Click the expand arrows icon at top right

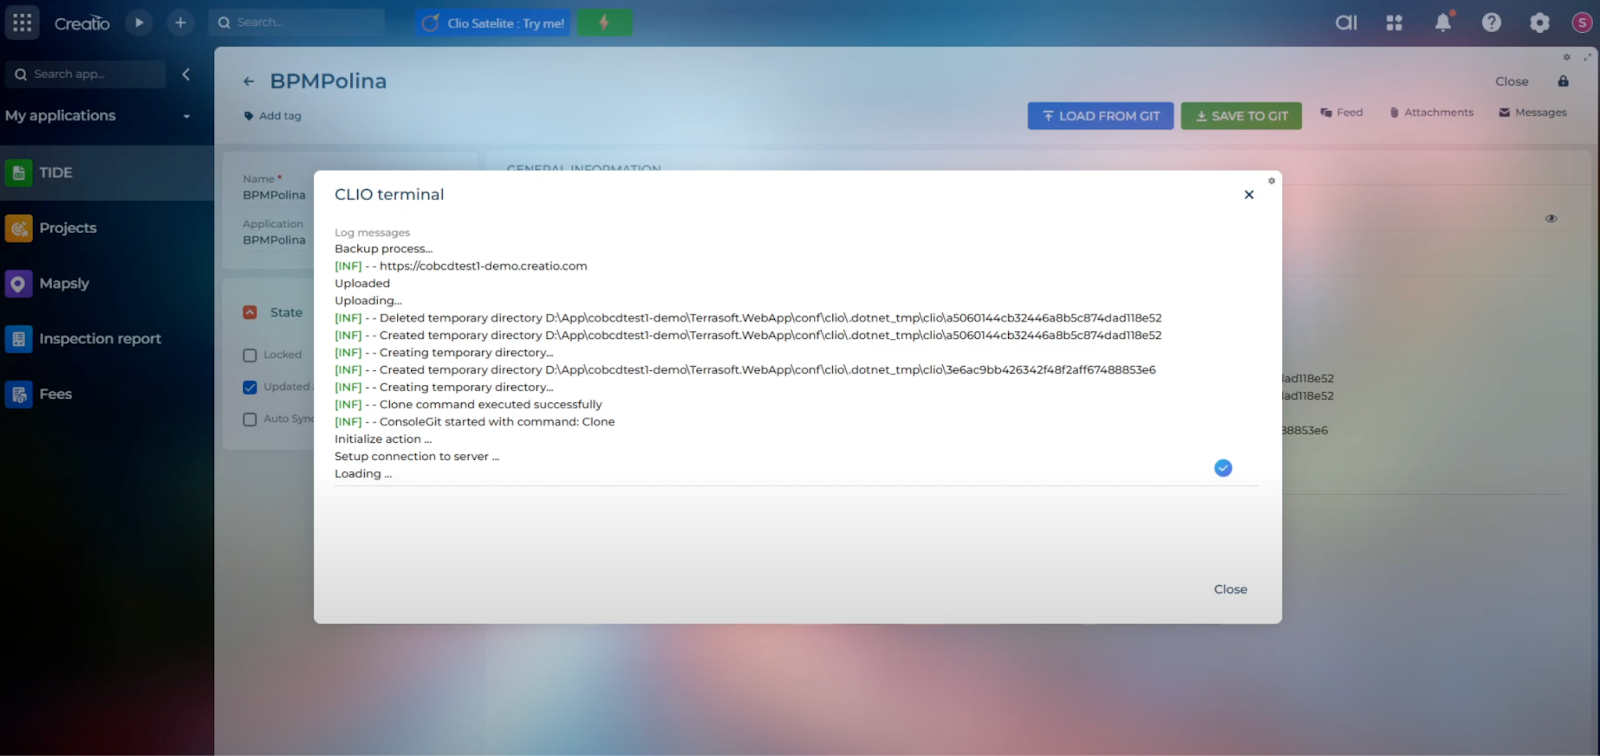point(1587,57)
